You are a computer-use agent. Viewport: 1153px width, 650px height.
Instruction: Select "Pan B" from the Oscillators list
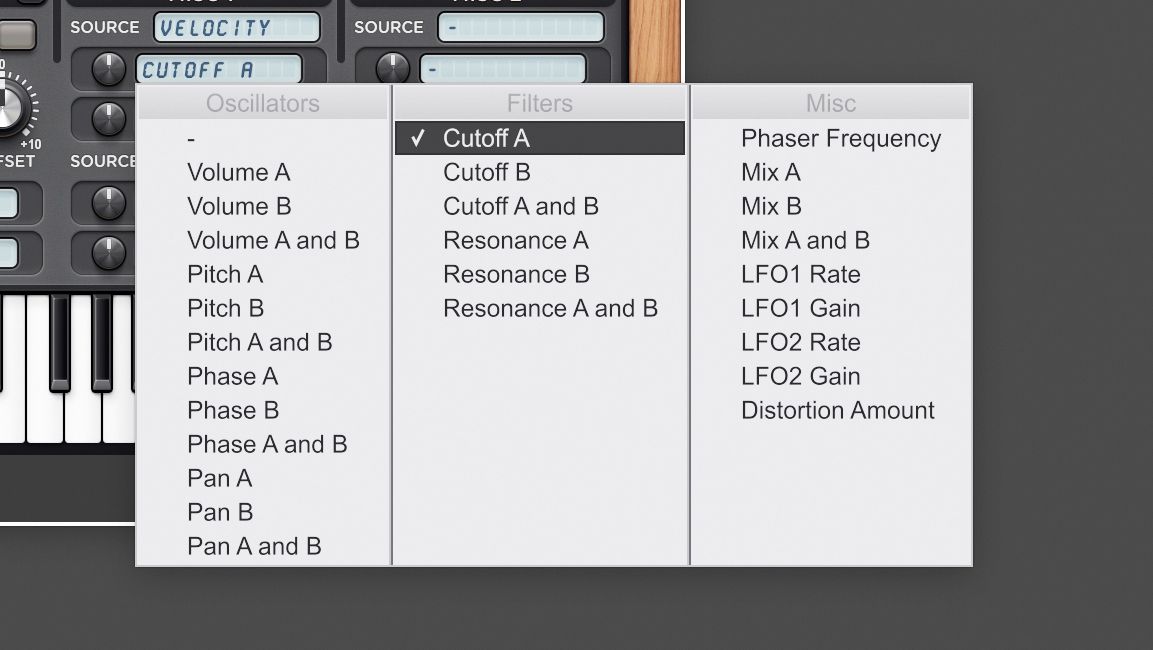click(219, 512)
